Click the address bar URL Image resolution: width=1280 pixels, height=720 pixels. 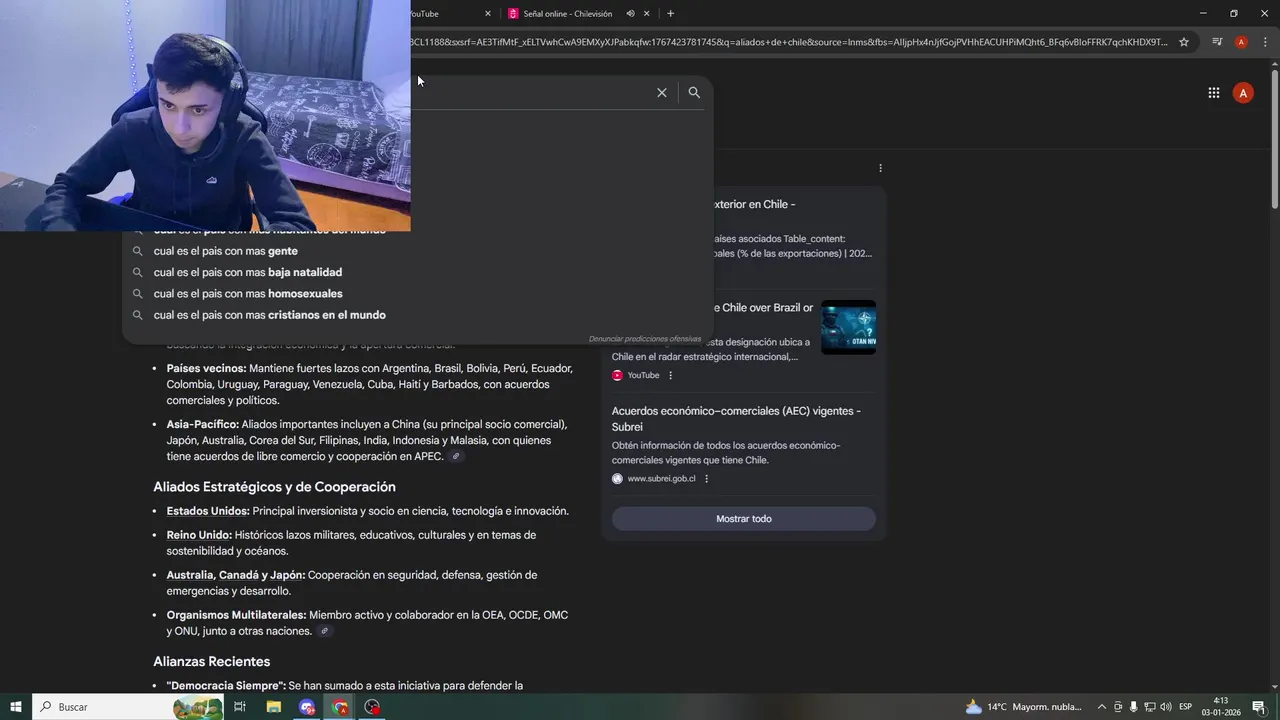[x=788, y=42]
